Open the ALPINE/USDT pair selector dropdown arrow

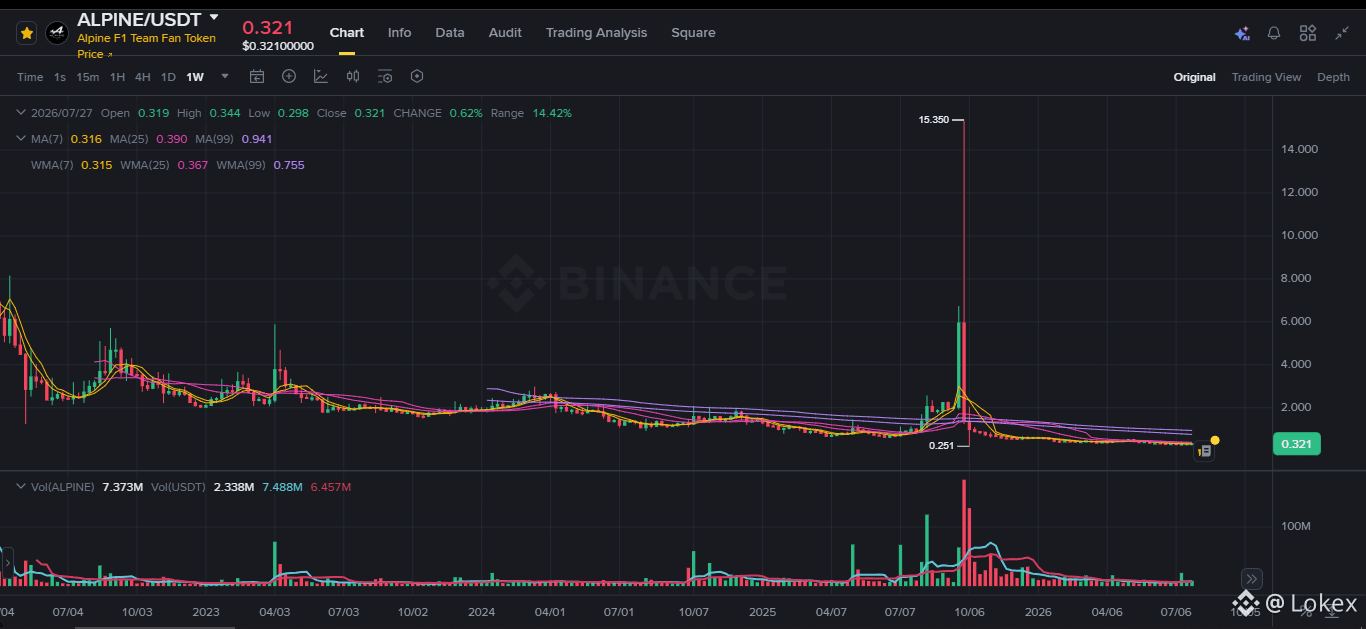pyautogui.click(x=214, y=18)
